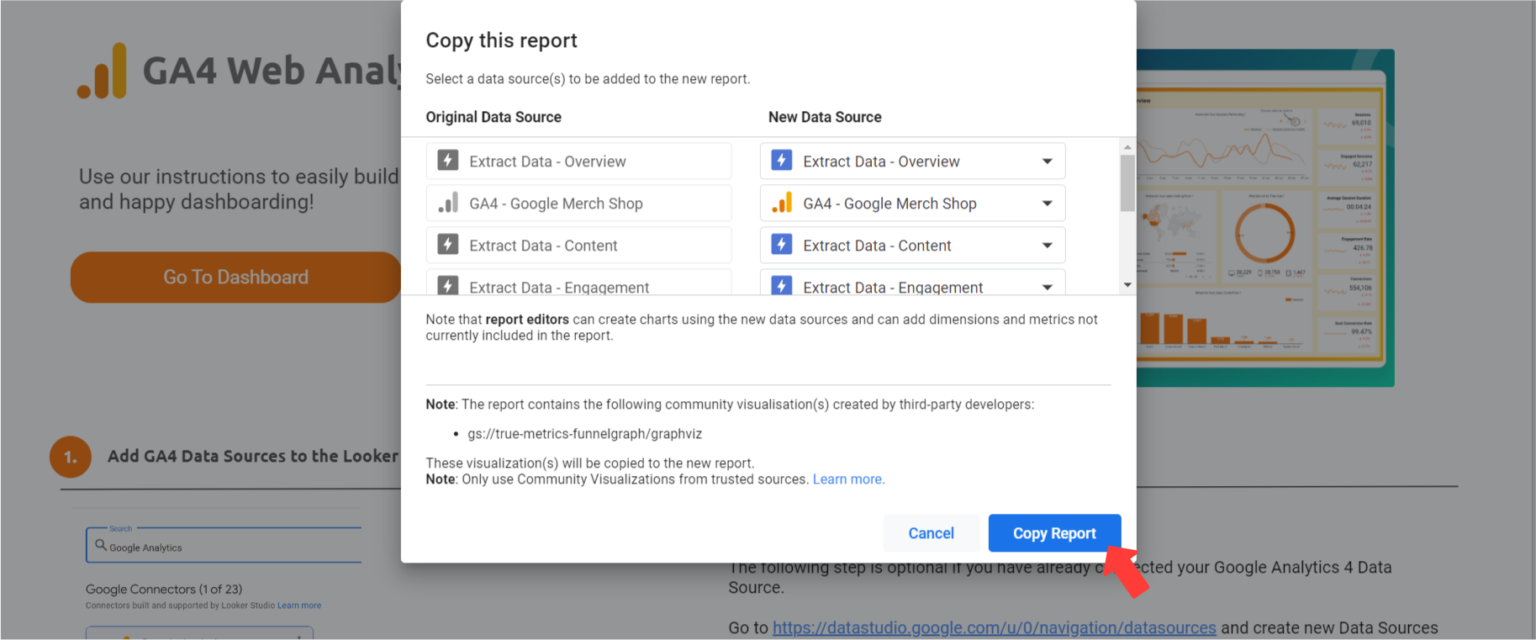Click the GA4 Web Analytics logo icon
The width and height of the screenshot is (1536, 640).
102,72
